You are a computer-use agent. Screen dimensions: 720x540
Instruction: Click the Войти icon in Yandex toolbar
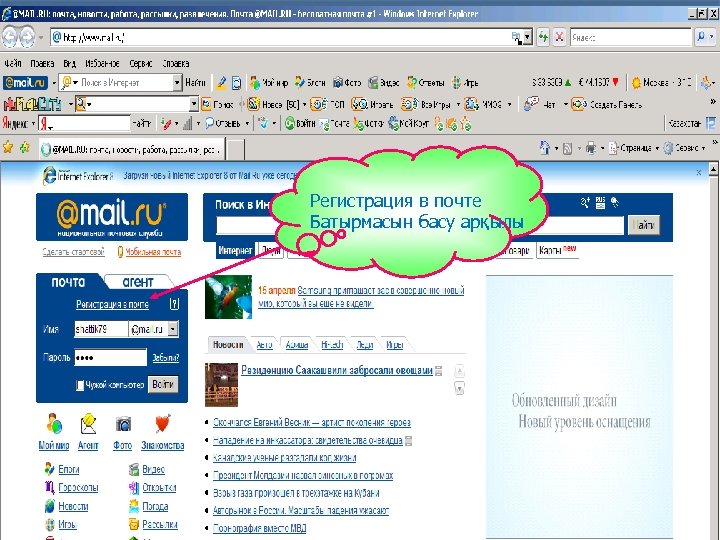tap(289, 123)
